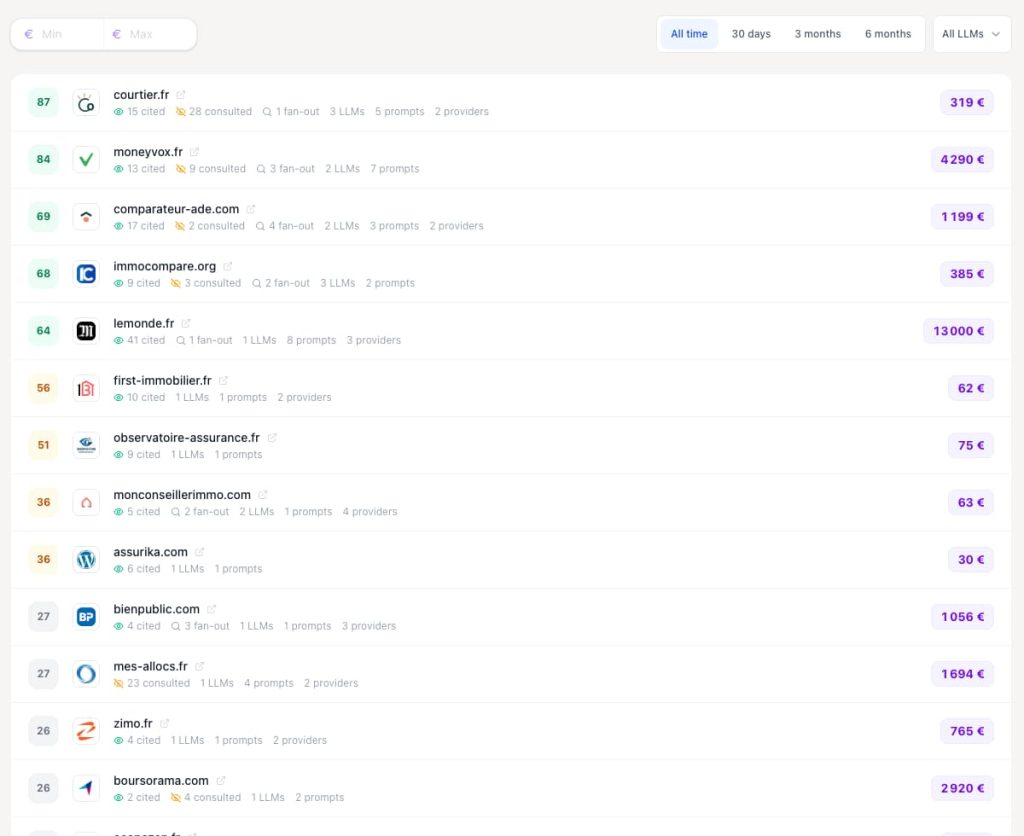Open external link icon beside mes-allocs.fr
The height and width of the screenshot is (836, 1024).
coord(199,666)
